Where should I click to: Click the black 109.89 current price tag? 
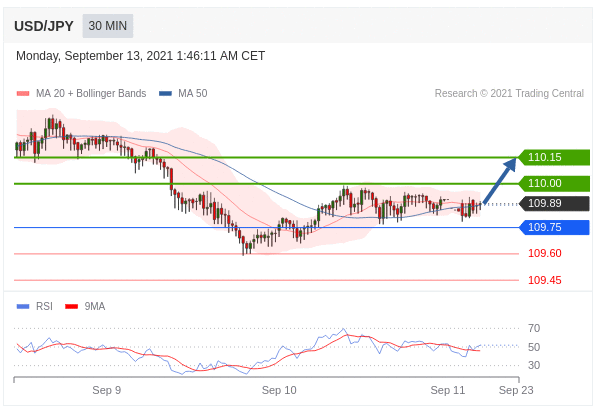[554, 203]
